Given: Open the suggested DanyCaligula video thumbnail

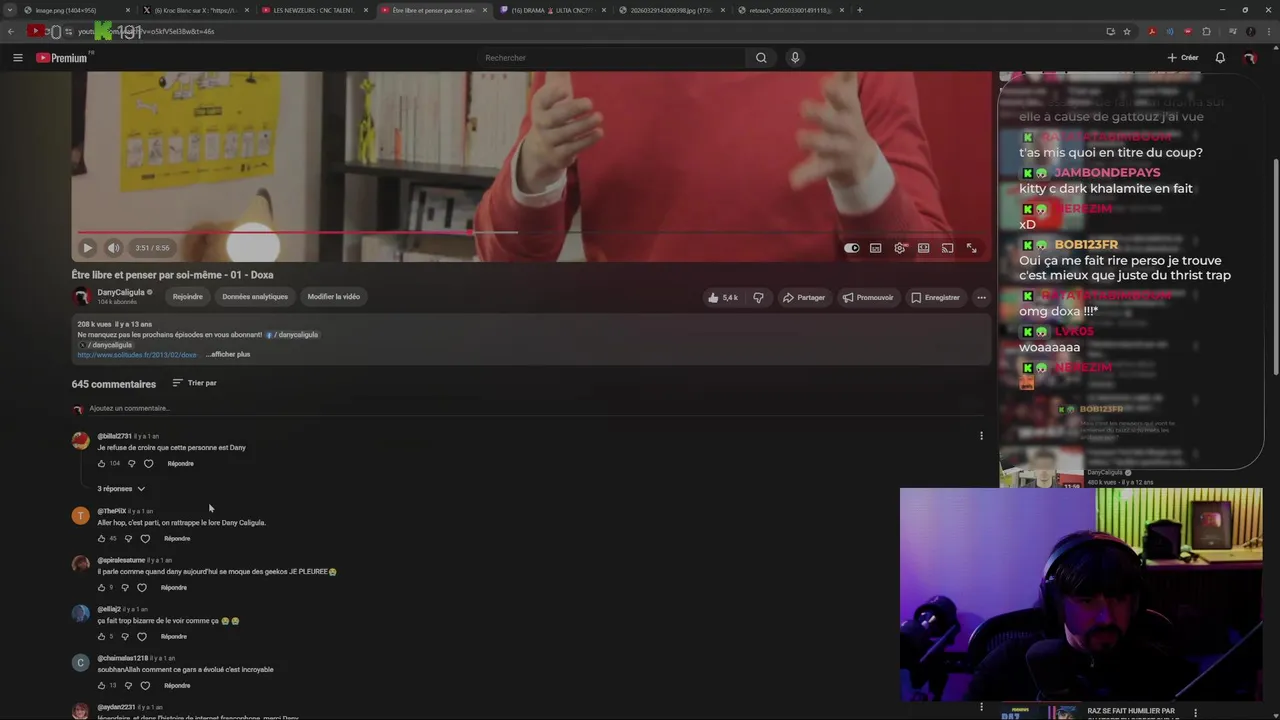Looking at the screenshot, I should click(x=1041, y=470).
